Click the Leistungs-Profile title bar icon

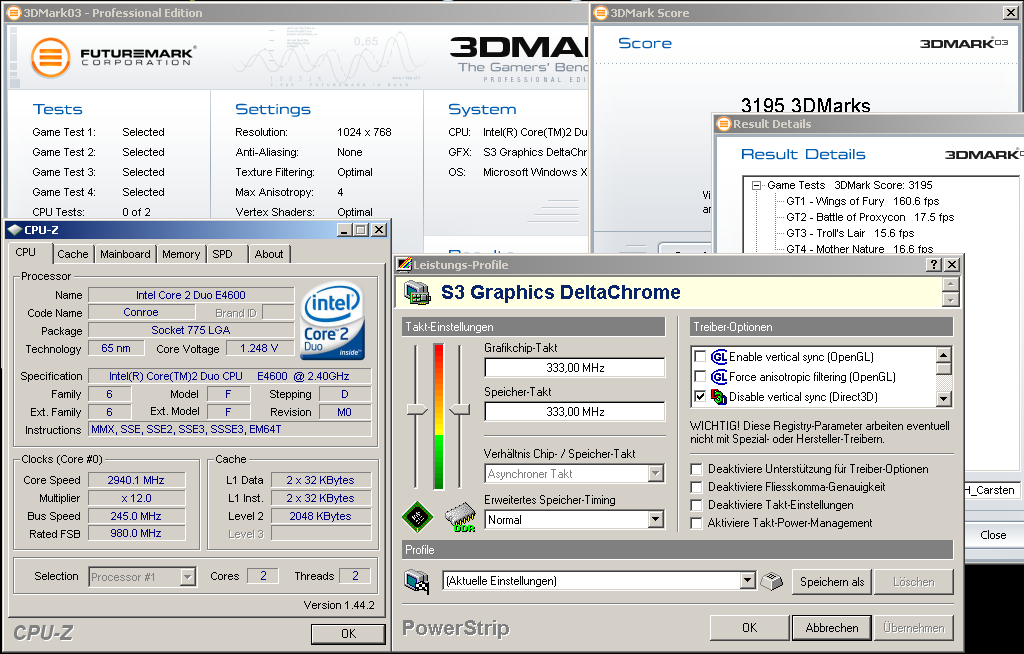404,265
